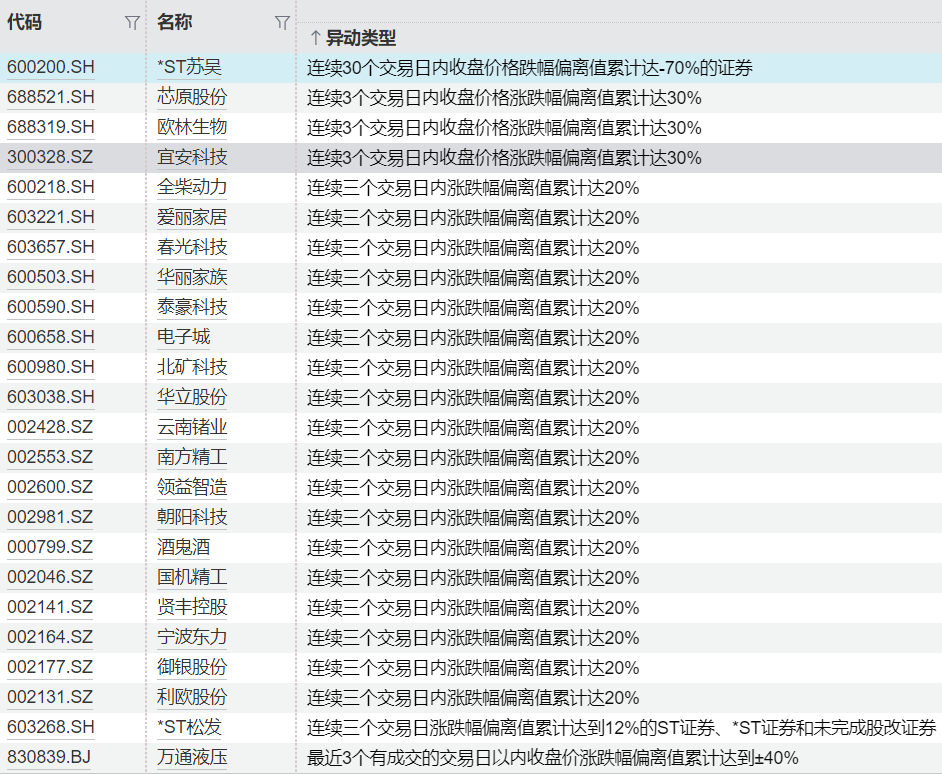
Task: Click 异动类型 text in 宜安科技 row
Action: pos(504,159)
